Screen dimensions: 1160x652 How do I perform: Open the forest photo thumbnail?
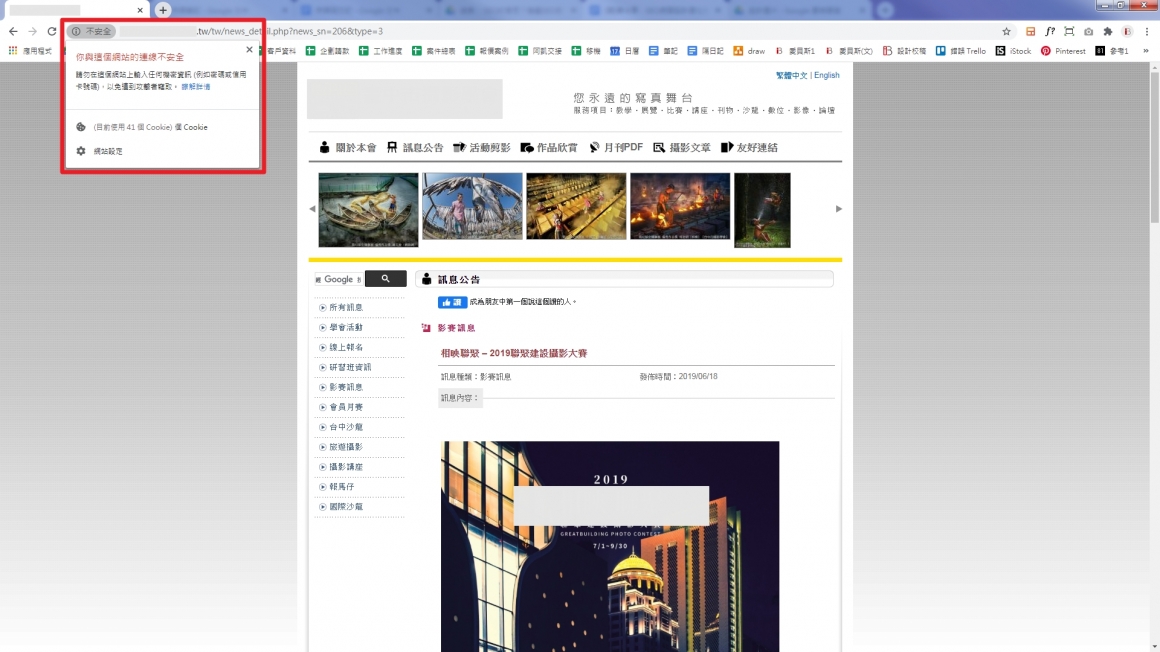762,210
